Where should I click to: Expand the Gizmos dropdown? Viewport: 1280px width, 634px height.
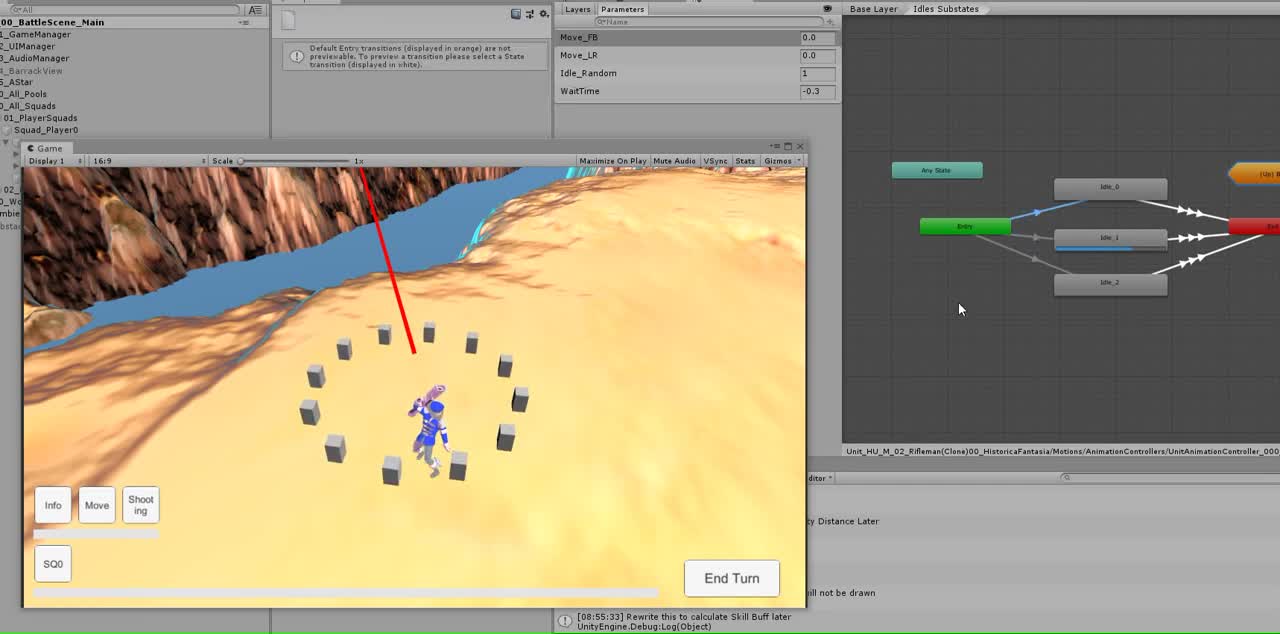coord(781,161)
